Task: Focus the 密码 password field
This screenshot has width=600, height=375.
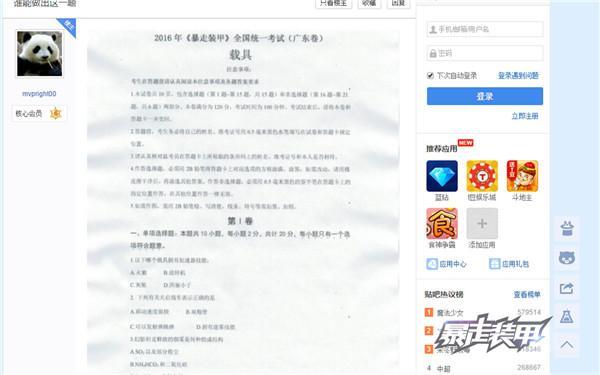Action: point(485,53)
